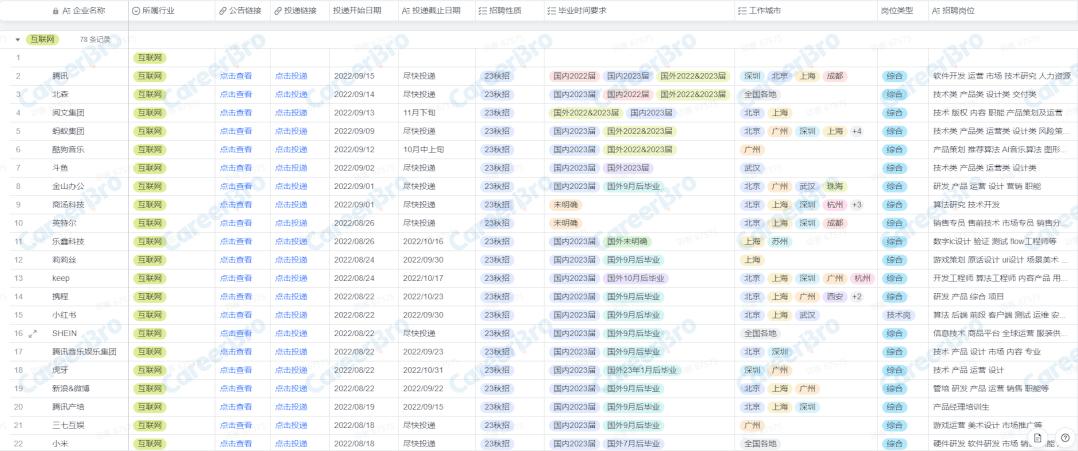Click the 产品经理培训生 position cell
The width and height of the screenshot is (1078, 451).
click(962, 406)
